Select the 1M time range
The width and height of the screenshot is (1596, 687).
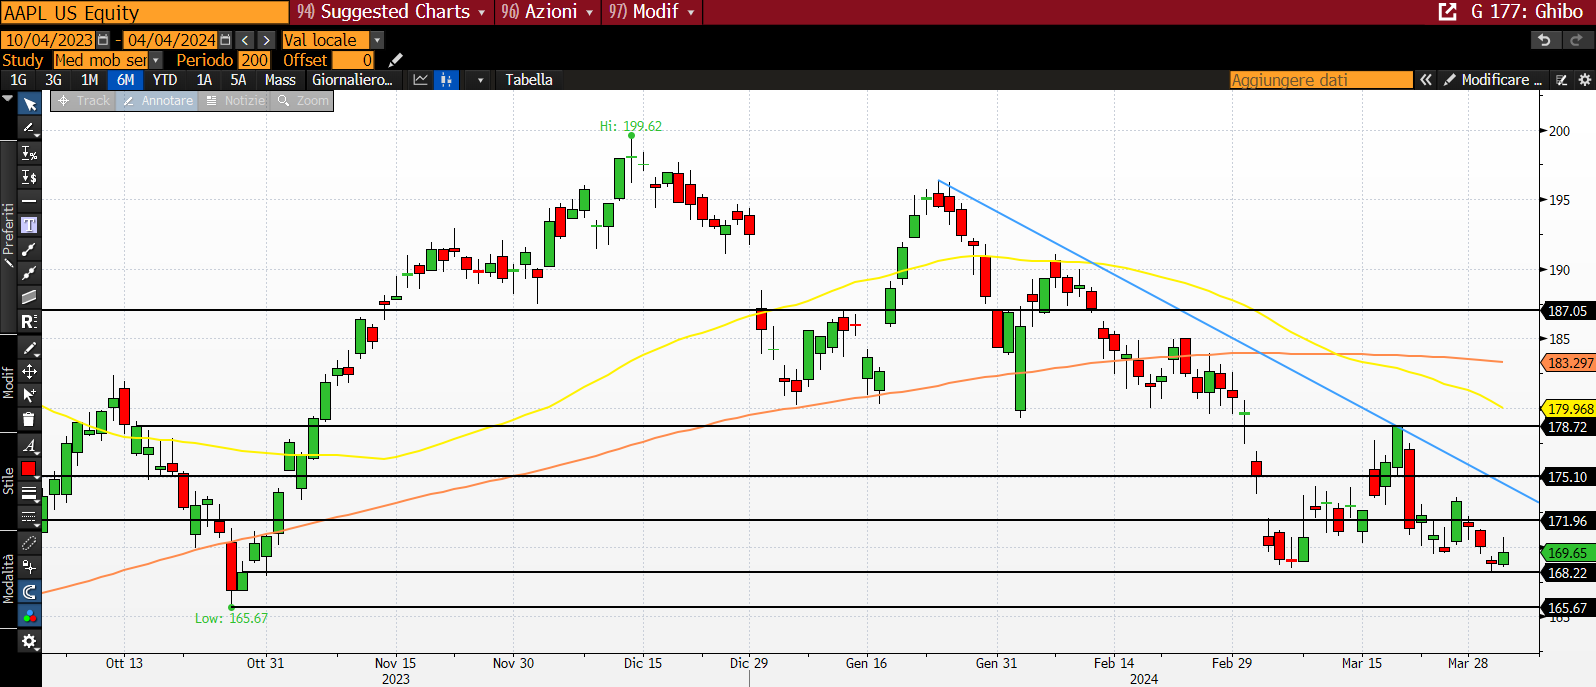coord(89,80)
